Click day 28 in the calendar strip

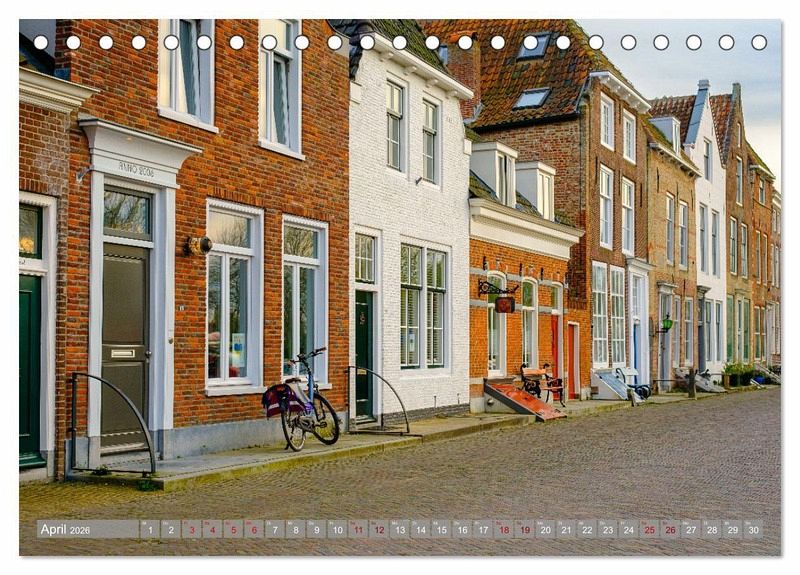pyautogui.click(x=711, y=530)
